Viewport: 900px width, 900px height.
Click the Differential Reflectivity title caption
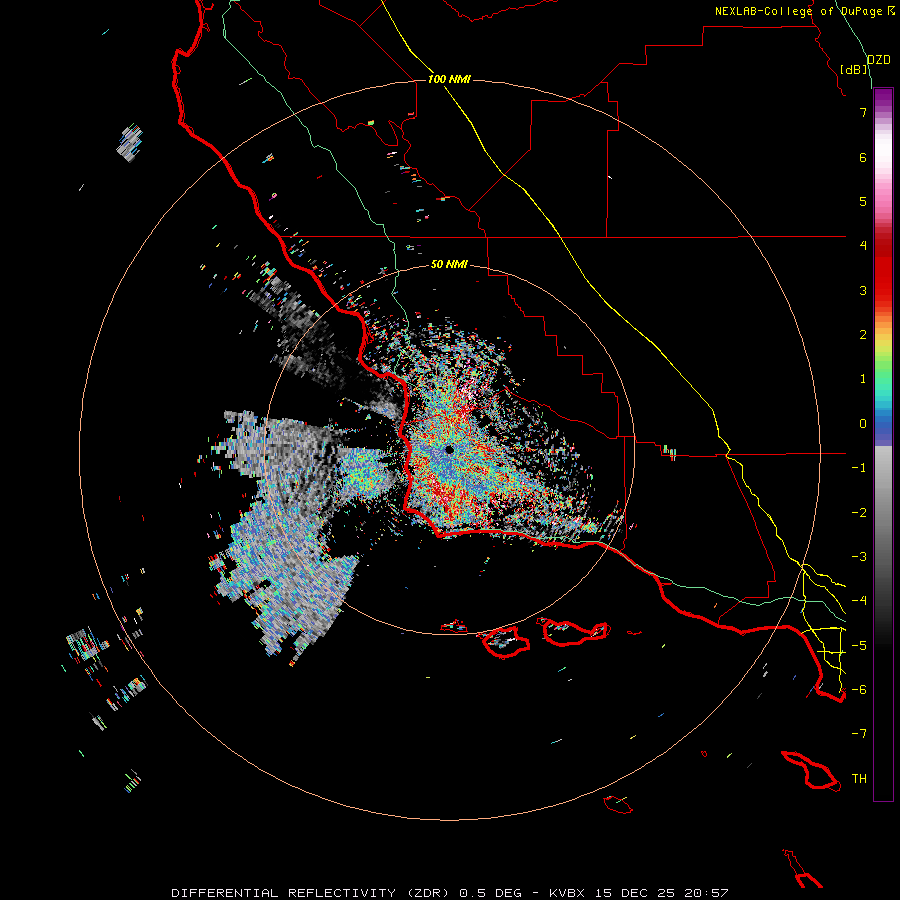(x=450, y=893)
